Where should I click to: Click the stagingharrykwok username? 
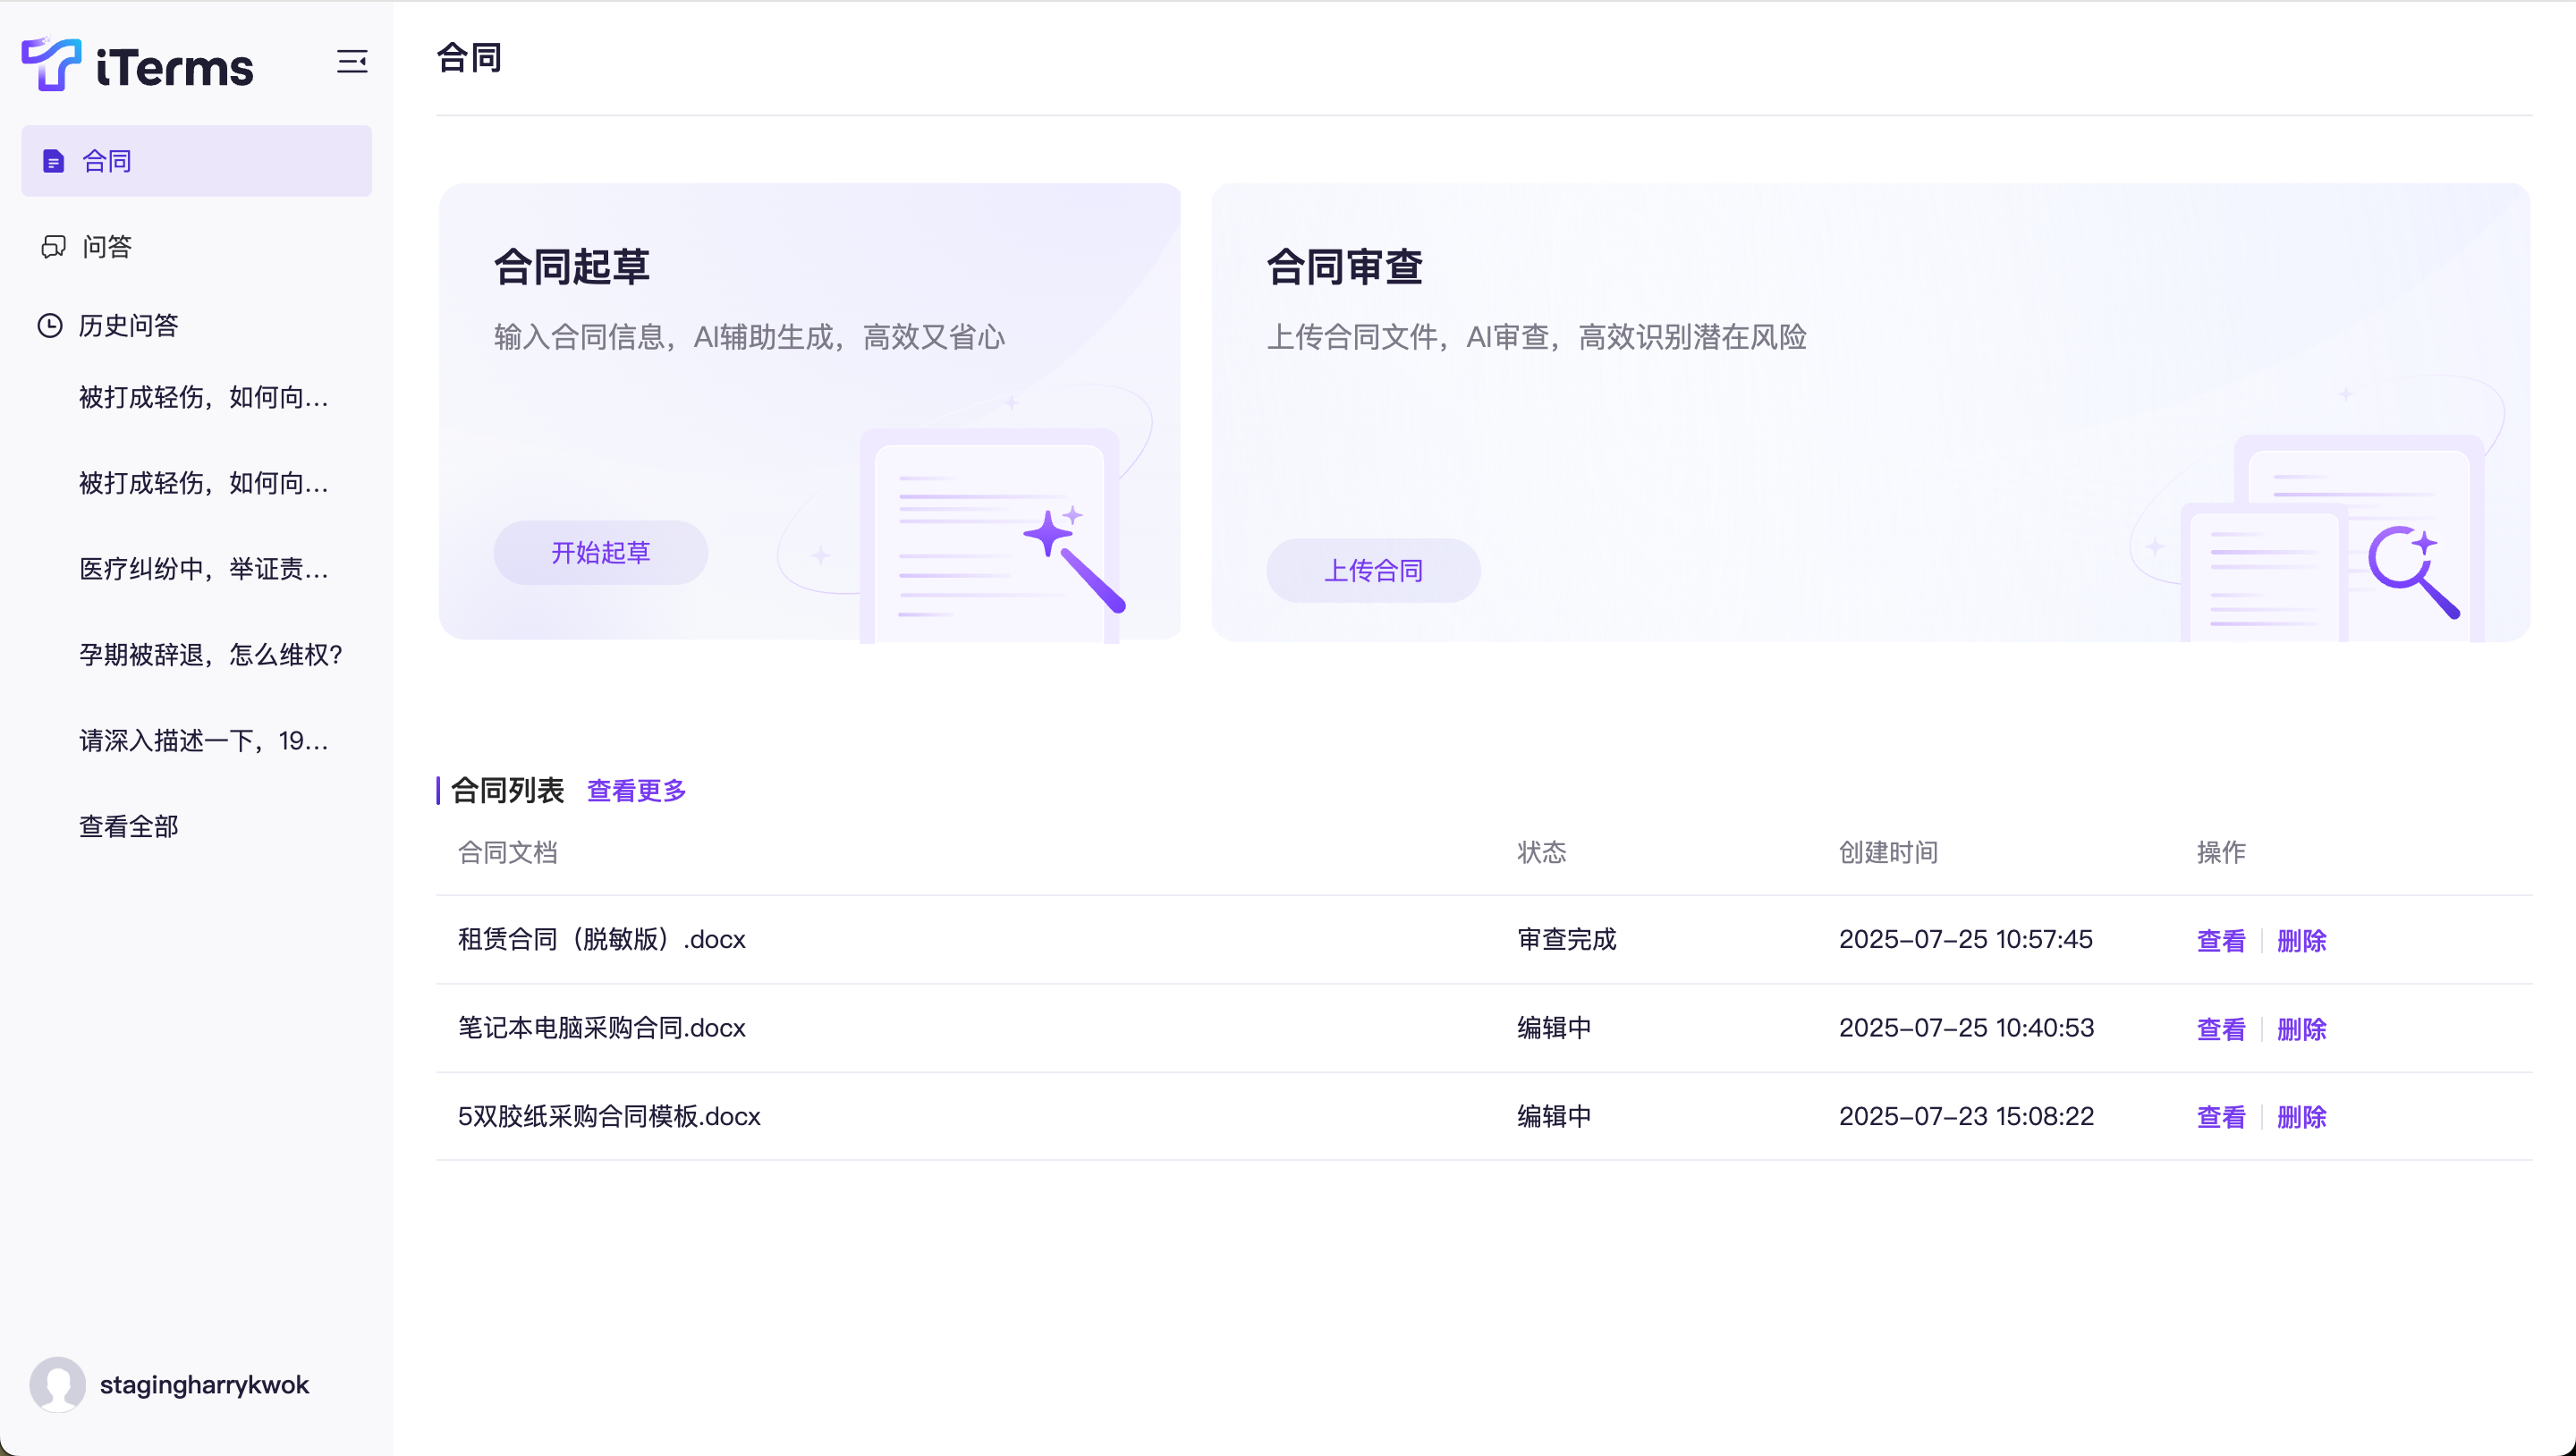pos(204,1385)
